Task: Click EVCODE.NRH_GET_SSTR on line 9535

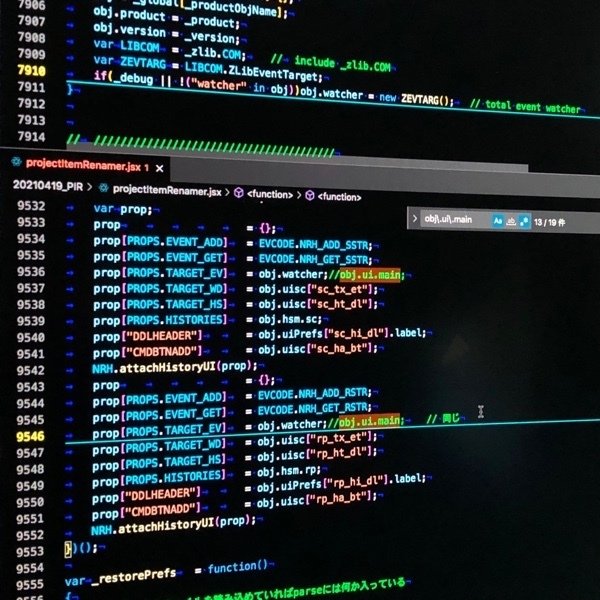Action: [x=315, y=259]
